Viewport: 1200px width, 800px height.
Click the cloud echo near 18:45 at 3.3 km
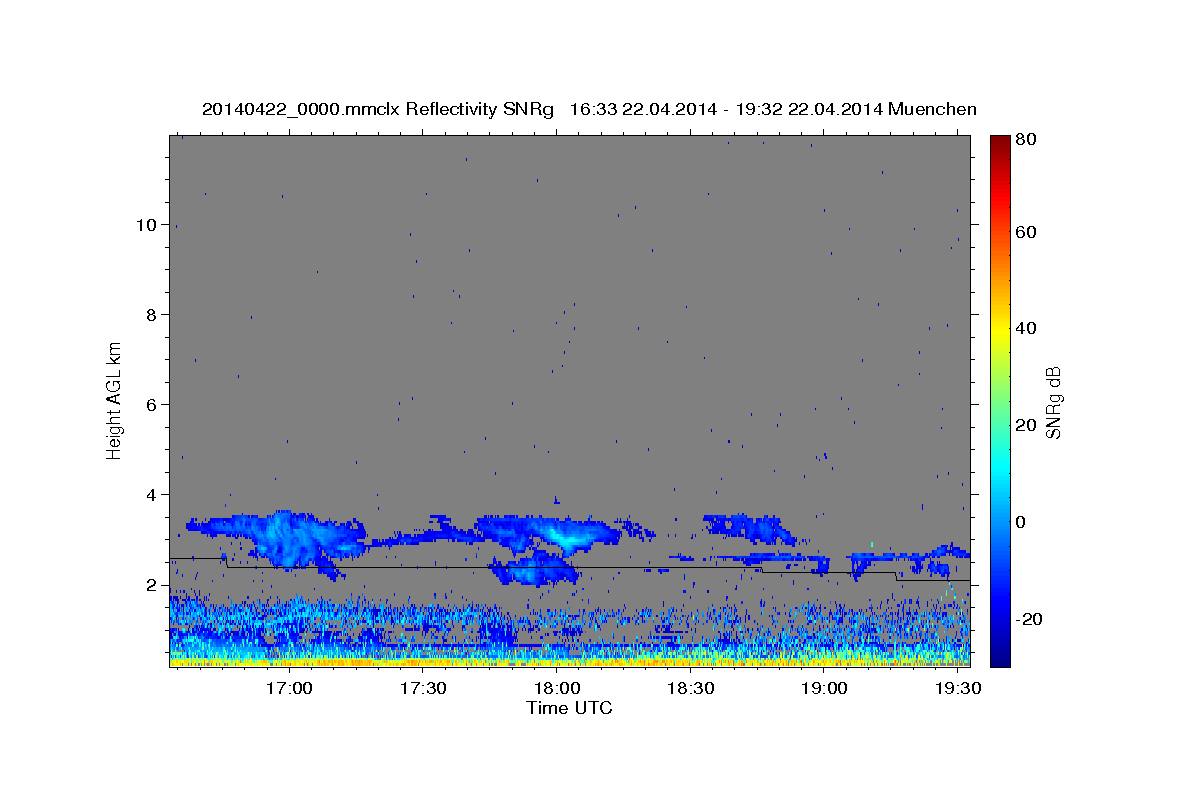[748, 529]
